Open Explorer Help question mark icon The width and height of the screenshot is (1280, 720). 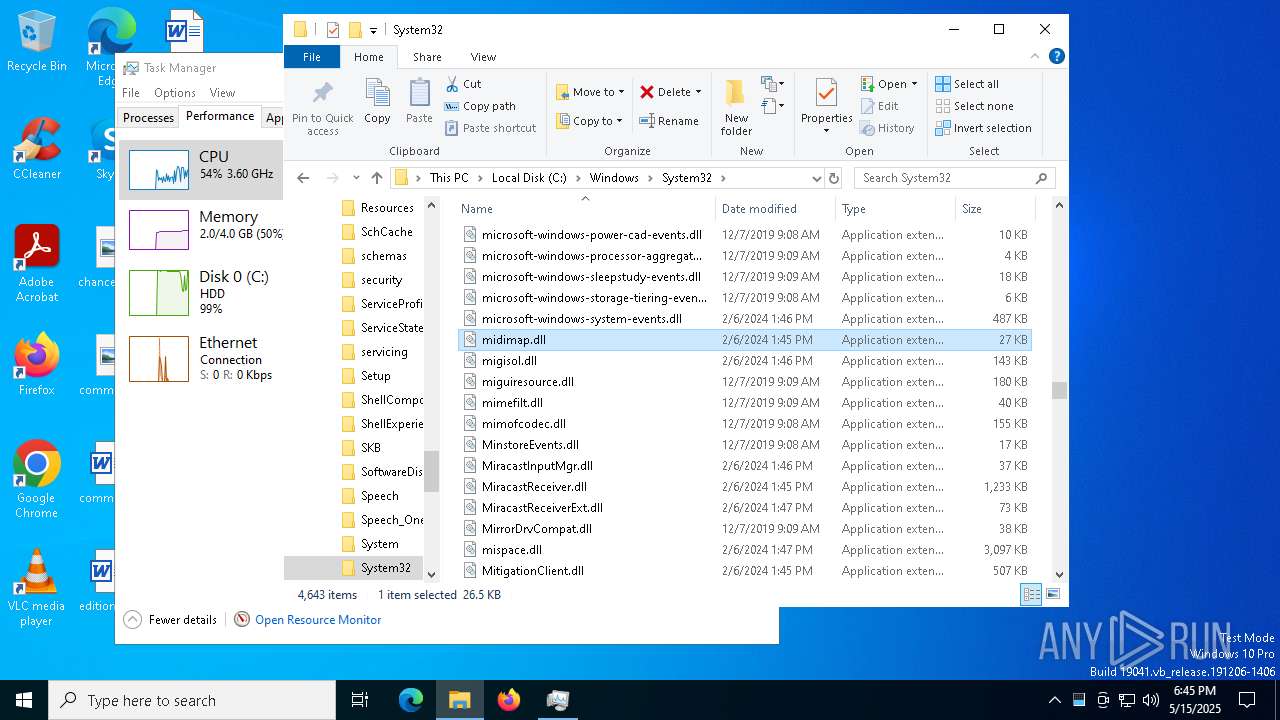pyautogui.click(x=1056, y=57)
